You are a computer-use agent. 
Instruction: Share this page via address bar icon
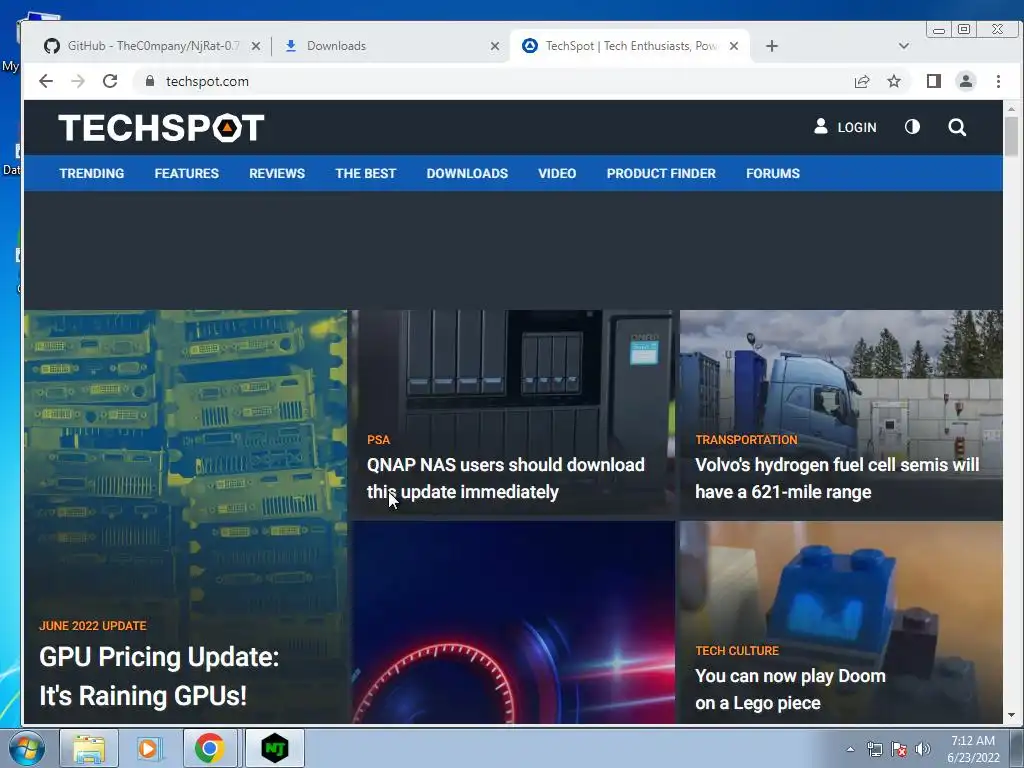click(x=861, y=81)
